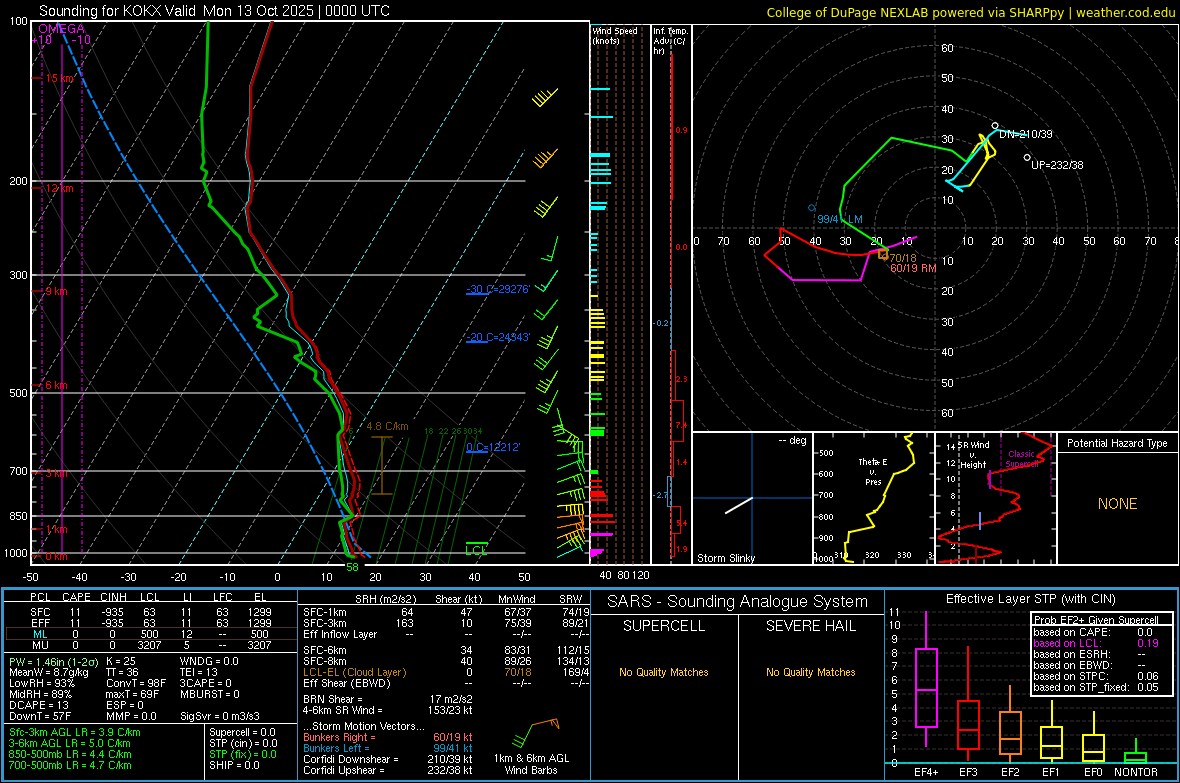Click the 15 km height marker

(61, 78)
